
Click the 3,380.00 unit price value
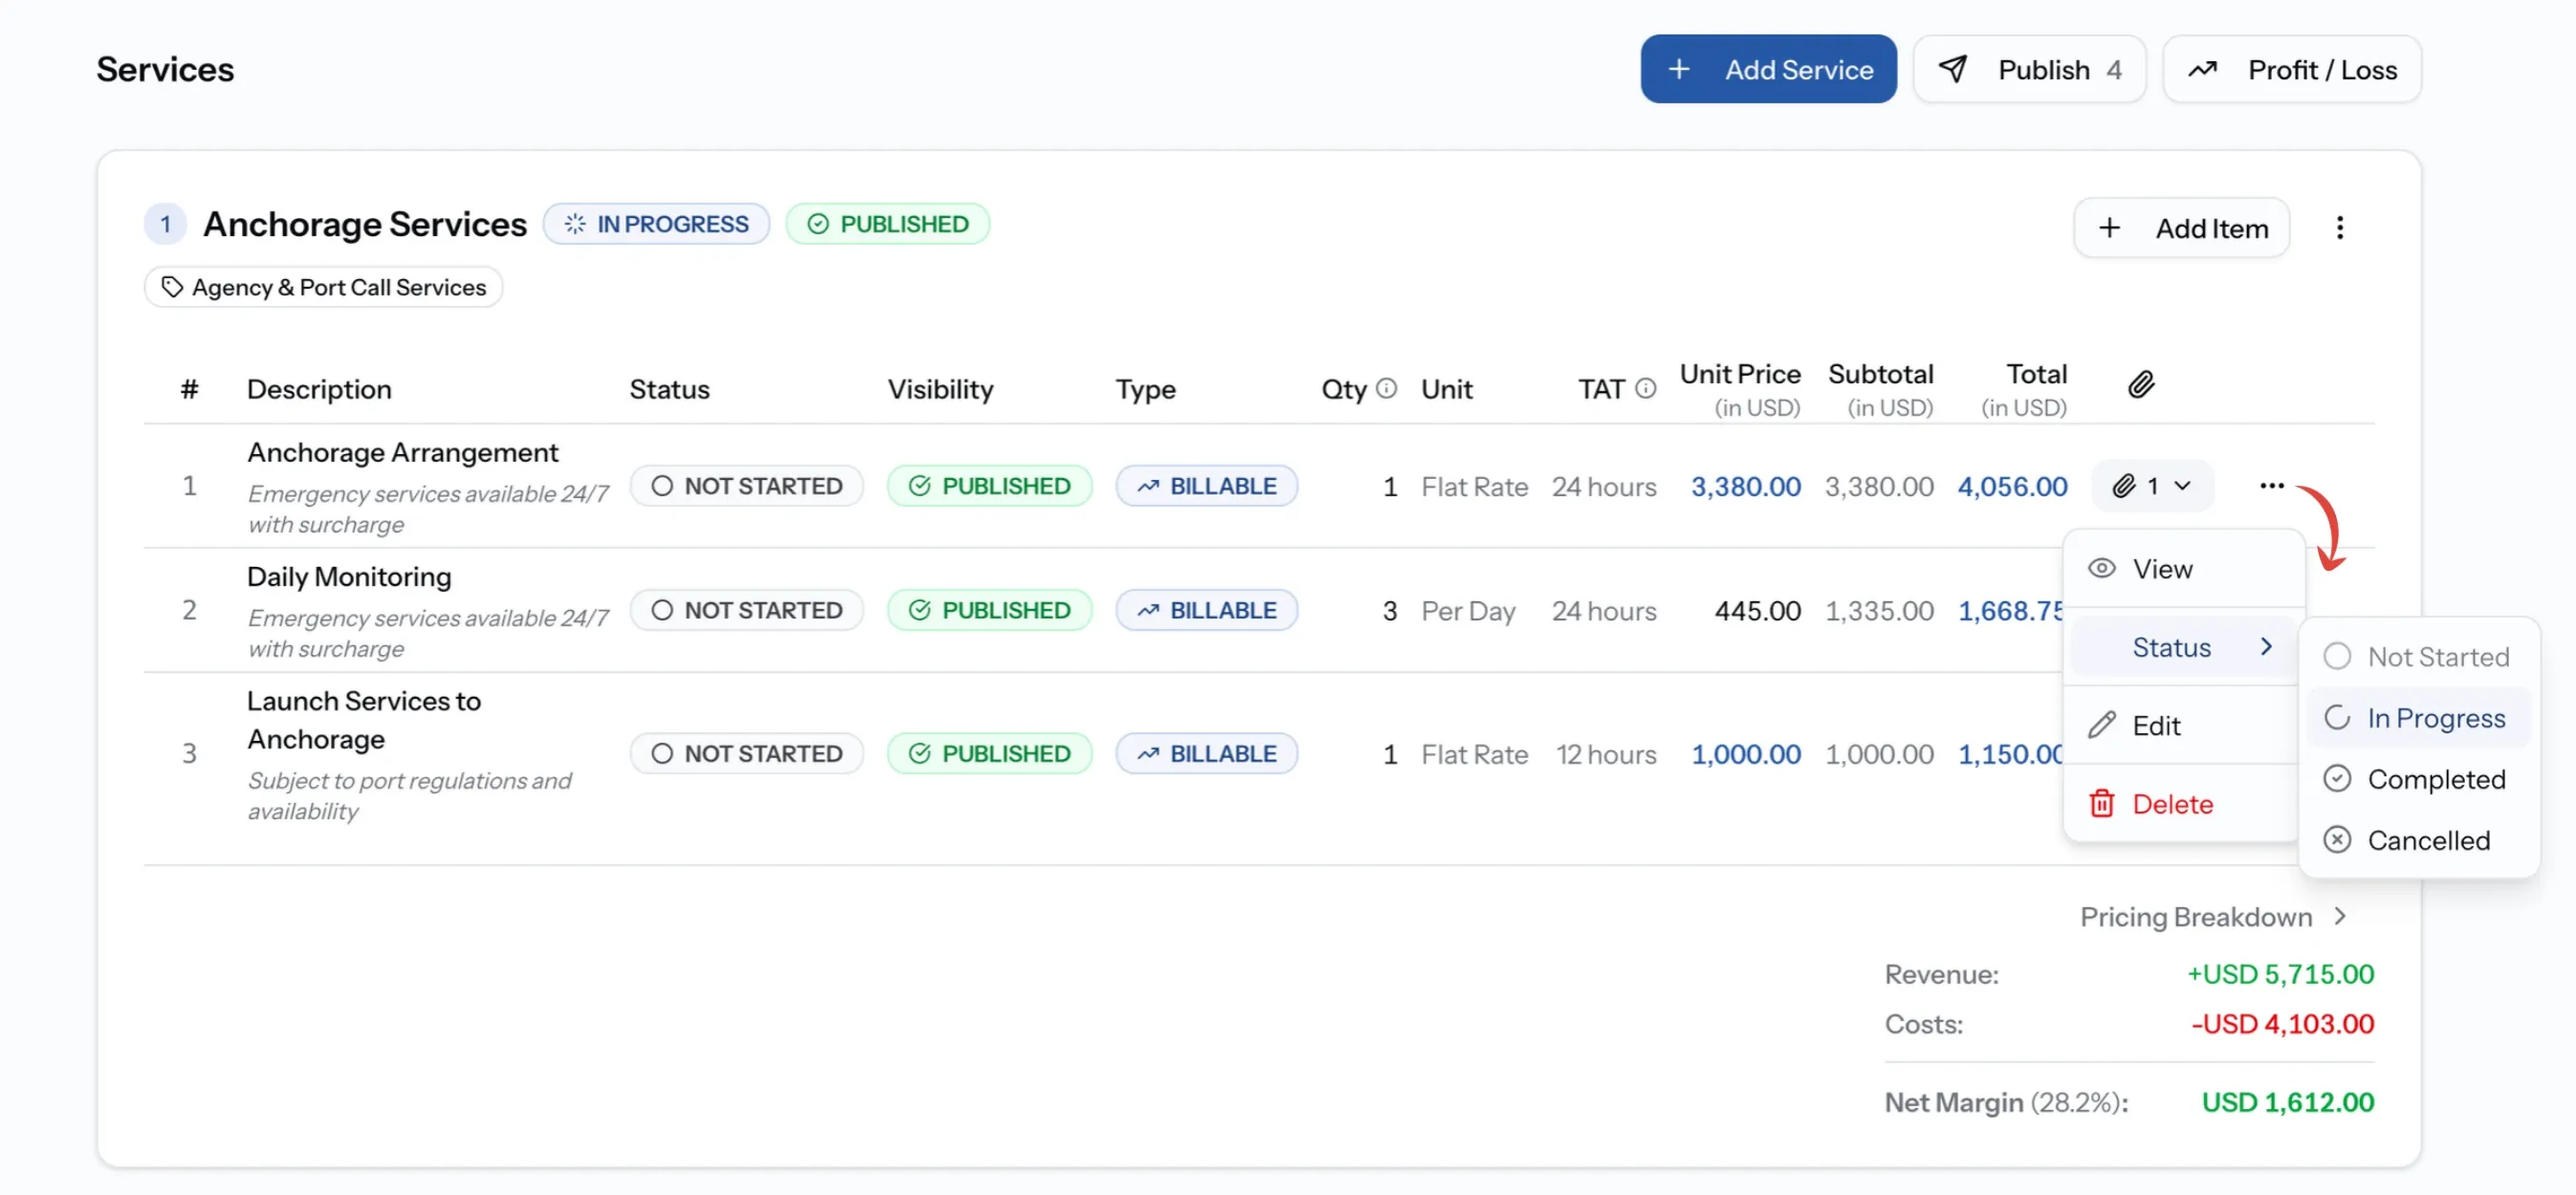(1745, 487)
